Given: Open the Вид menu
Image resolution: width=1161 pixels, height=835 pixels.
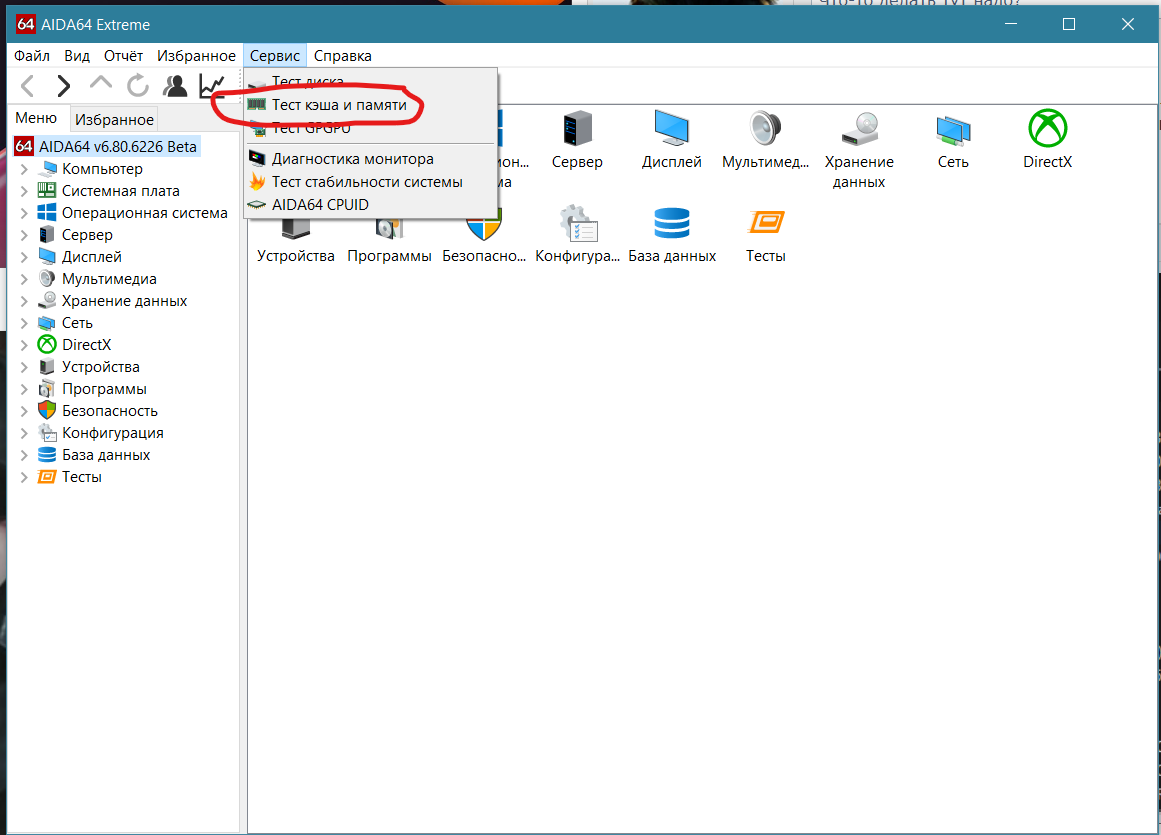Looking at the screenshot, I should 76,56.
